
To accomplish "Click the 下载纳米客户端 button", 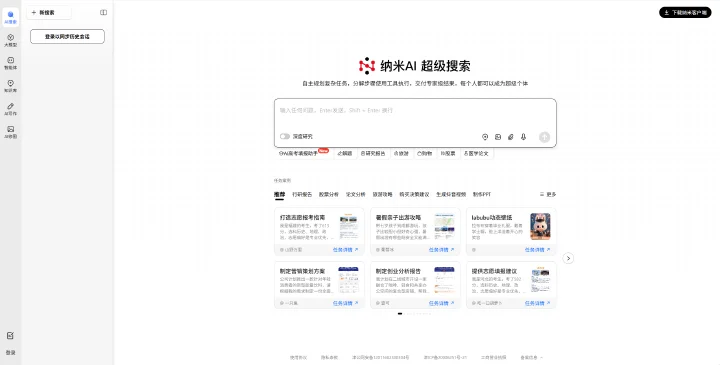I will [x=685, y=12].
